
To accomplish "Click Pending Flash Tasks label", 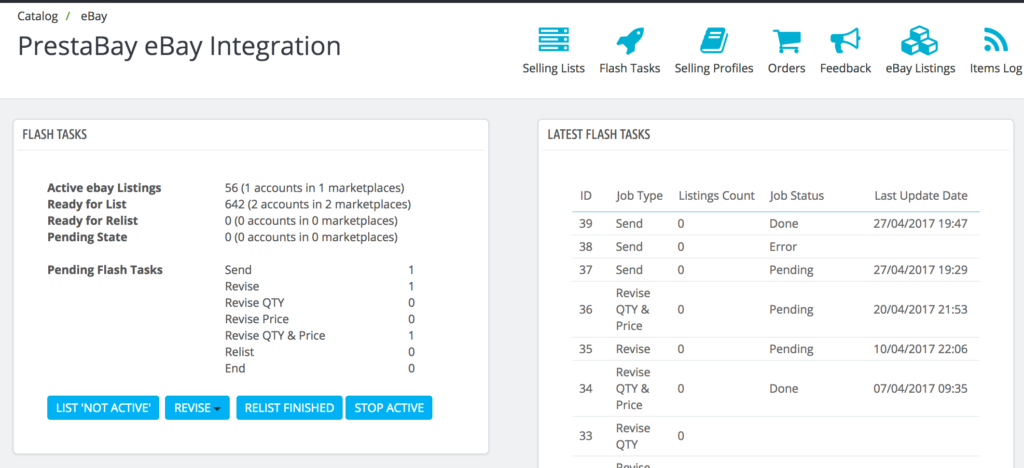I will click(x=105, y=270).
